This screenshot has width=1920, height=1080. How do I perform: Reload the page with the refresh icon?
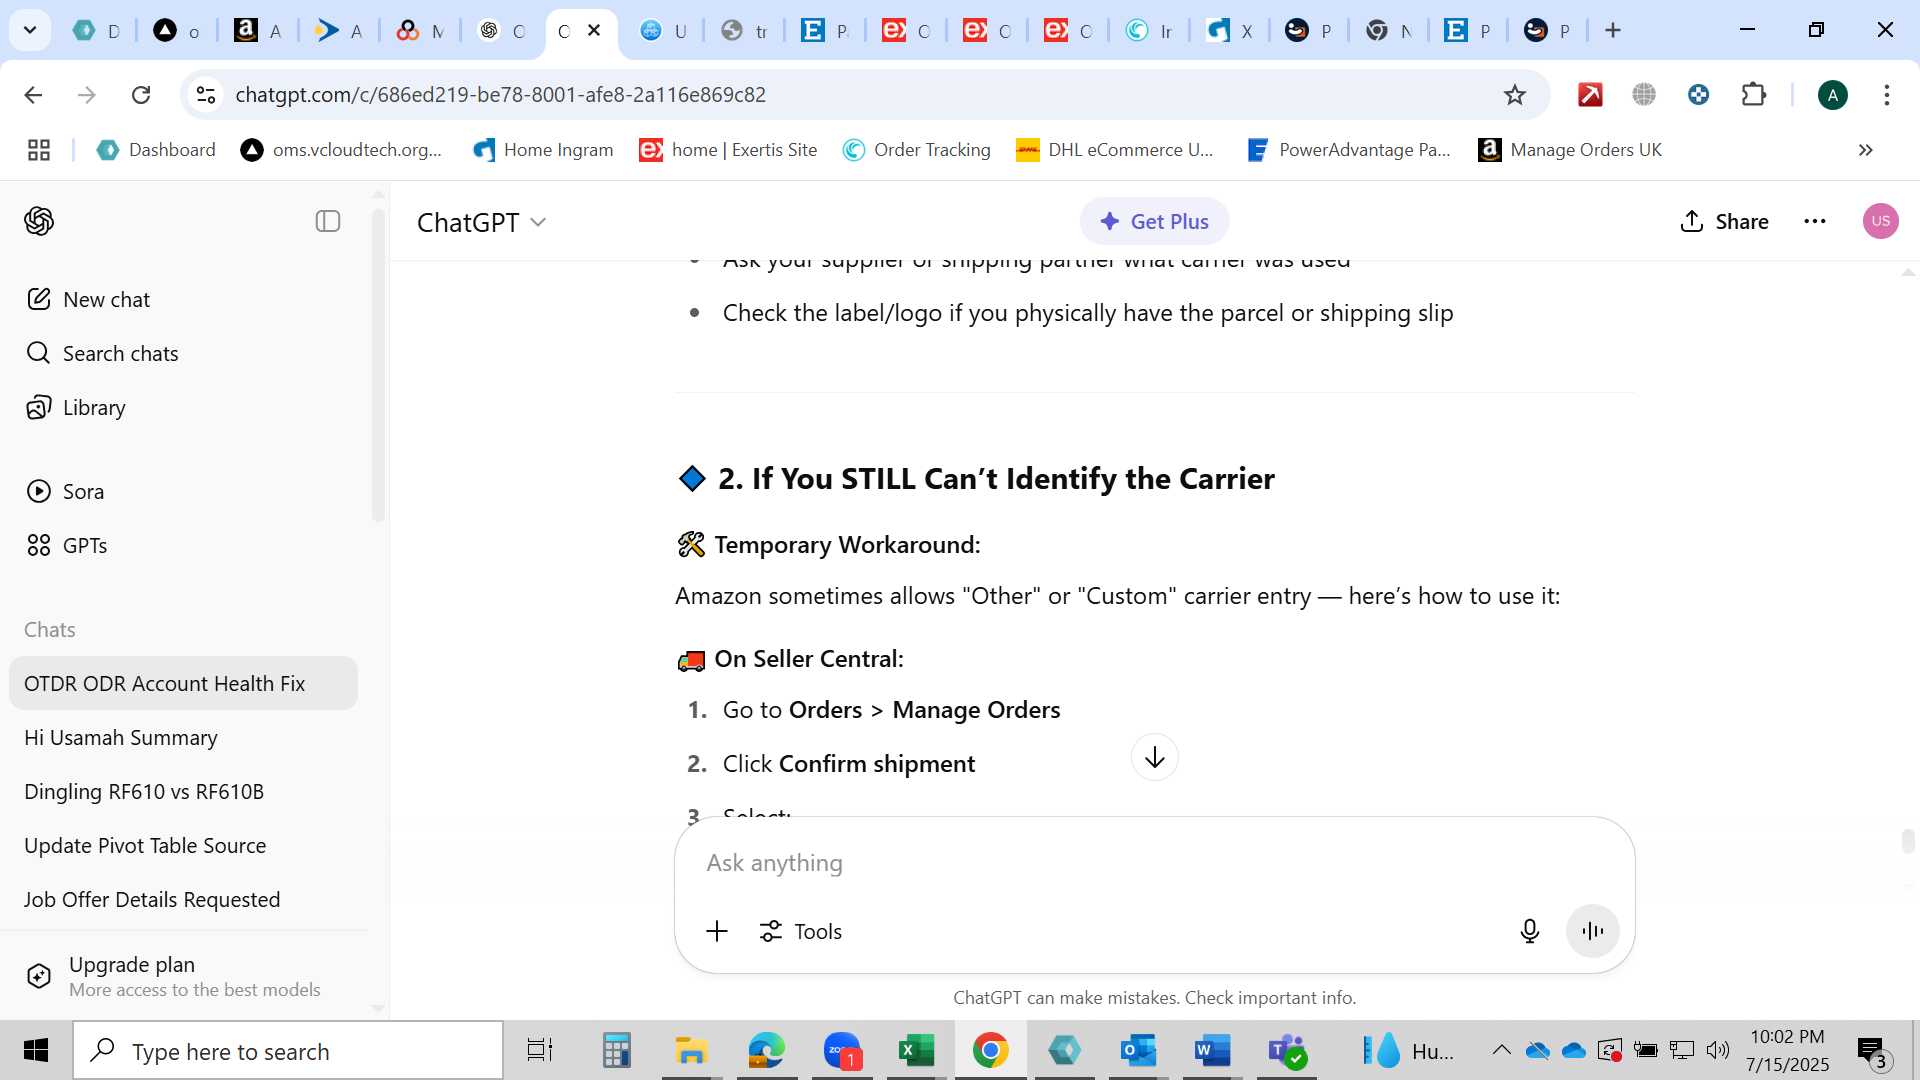(141, 95)
